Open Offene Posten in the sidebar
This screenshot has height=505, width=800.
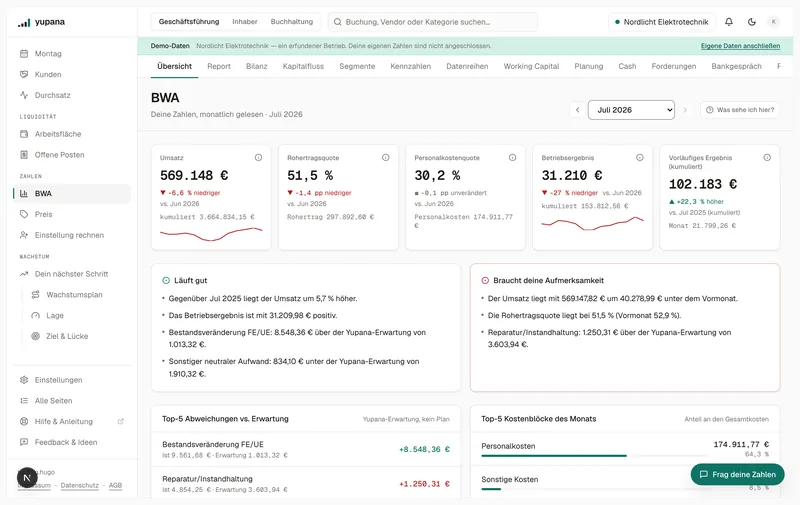72,155
